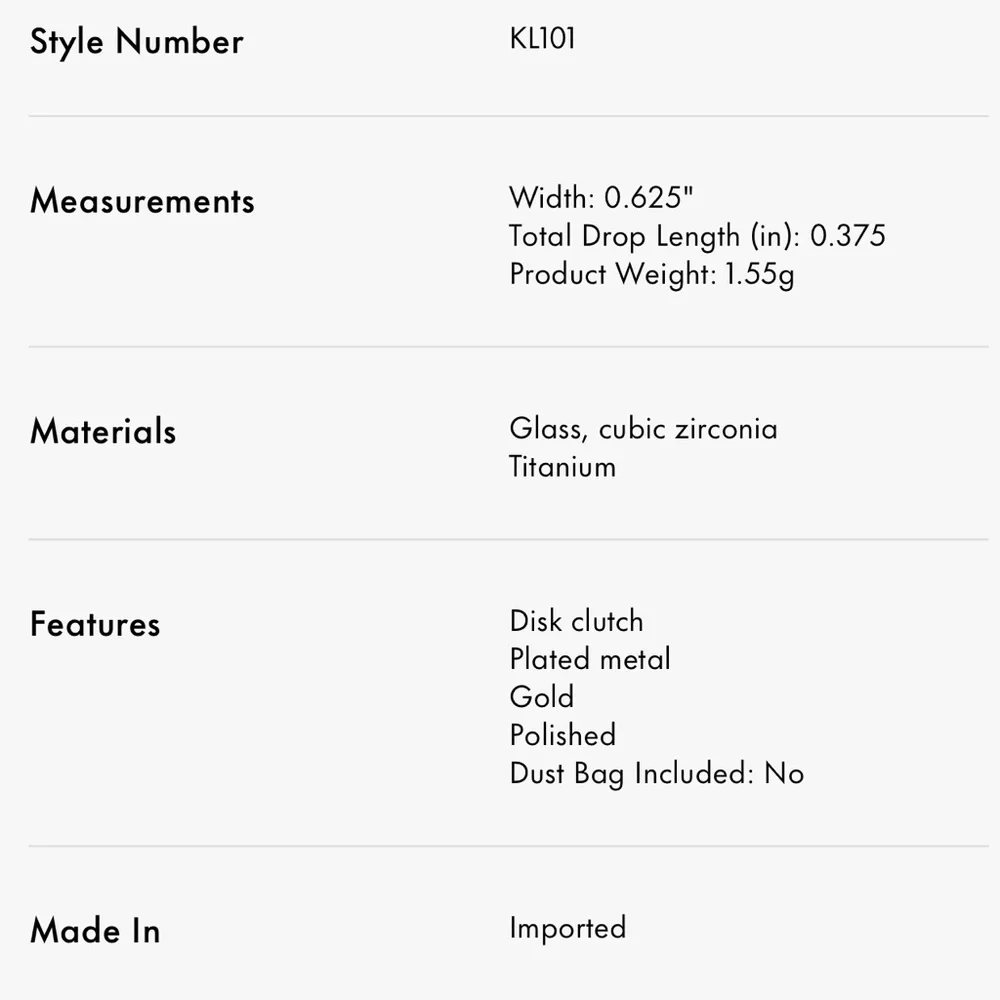The image size is (1000, 1000).
Task: Click the Gold feature text
Action: coord(542,696)
